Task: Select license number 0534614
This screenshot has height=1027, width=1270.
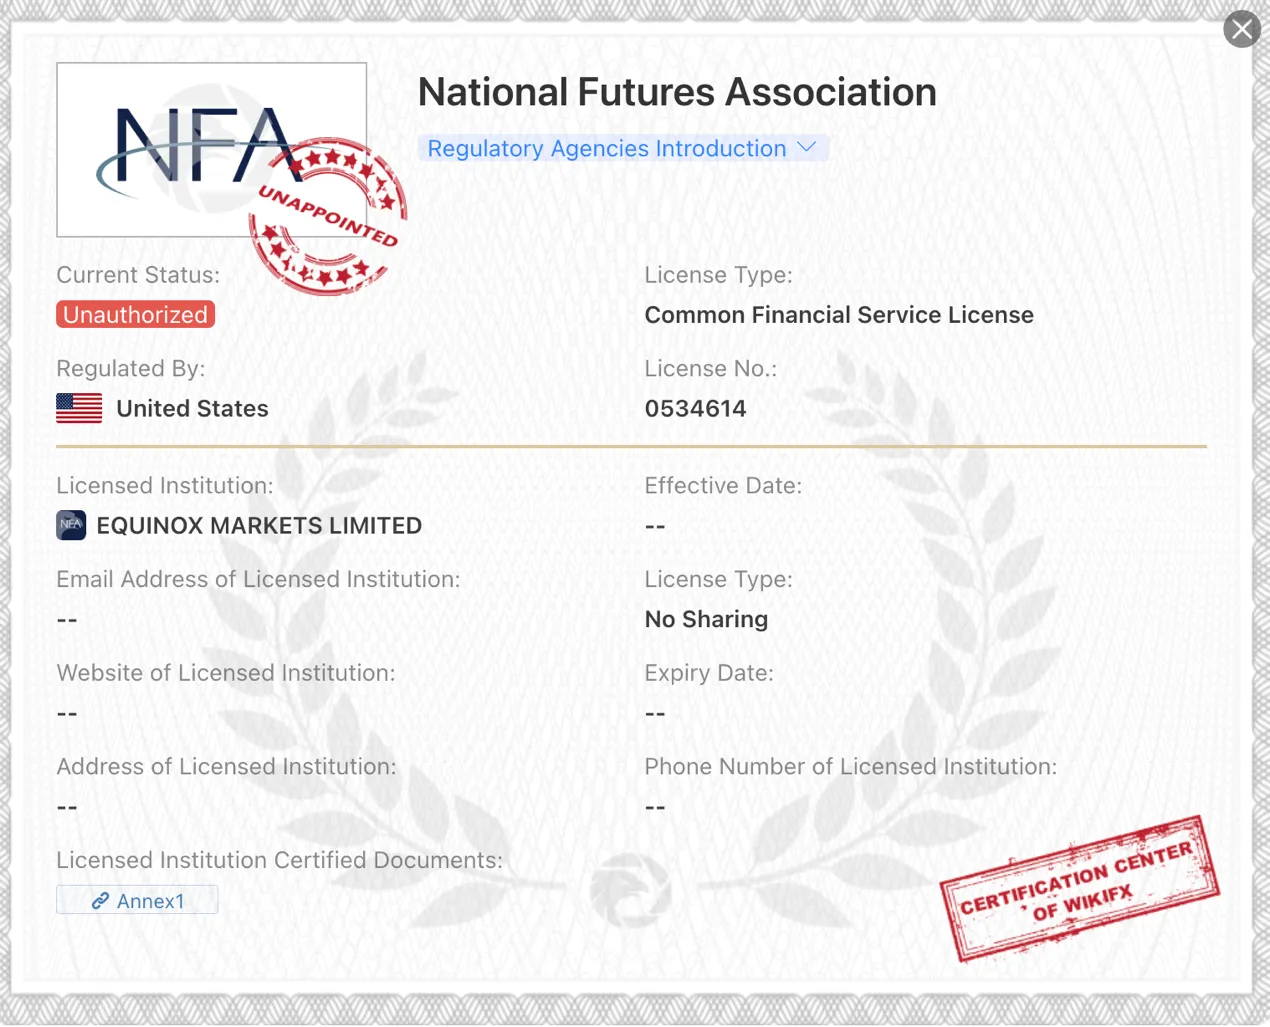Action: 695,408
